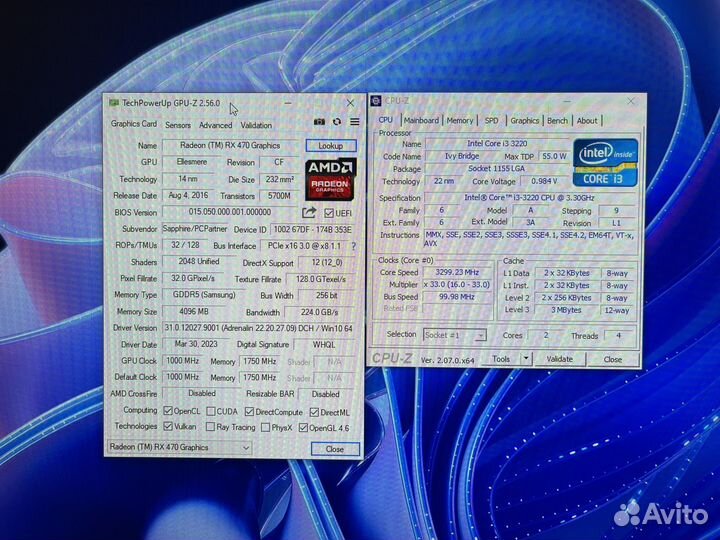Click the GDDR5 (Samsung) memory type value
The image size is (720, 540).
204,295
